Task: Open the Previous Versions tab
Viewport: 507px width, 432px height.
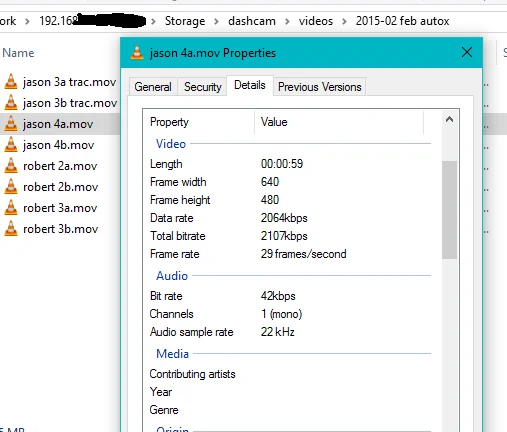Action: click(320, 87)
